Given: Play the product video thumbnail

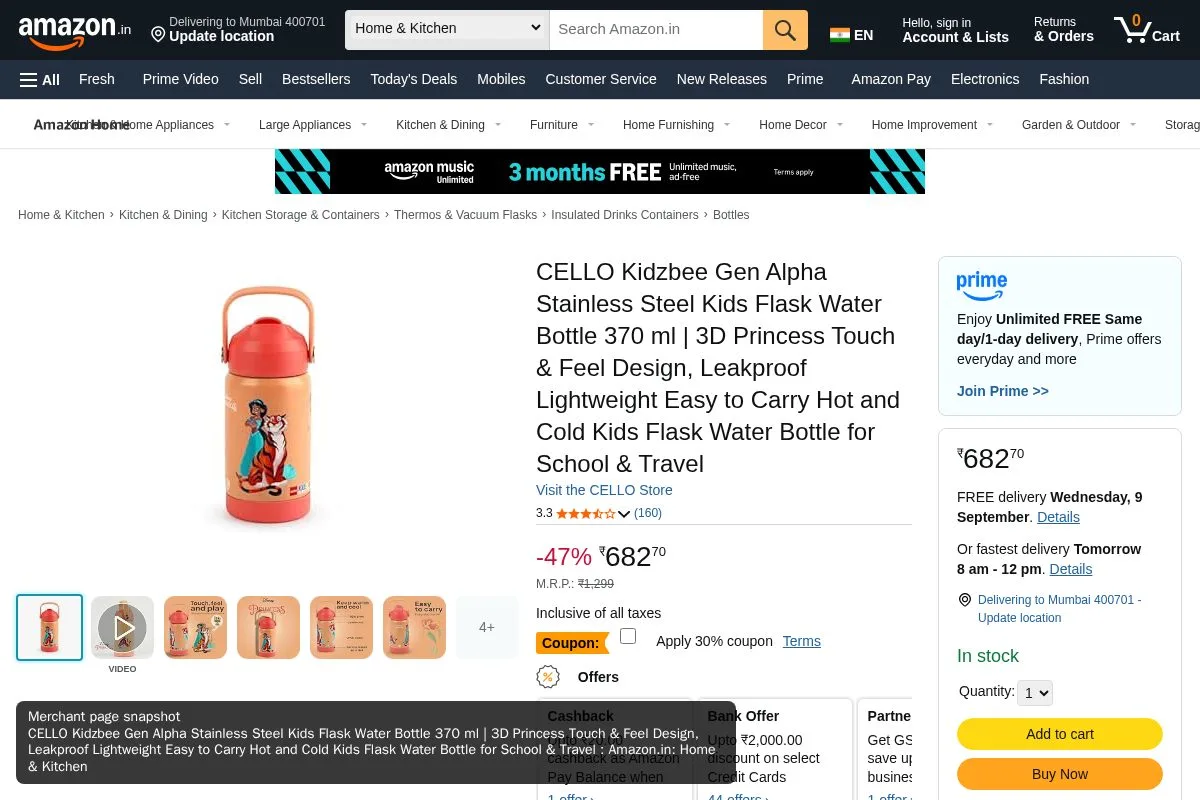Looking at the screenshot, I should tap(122, 628).
